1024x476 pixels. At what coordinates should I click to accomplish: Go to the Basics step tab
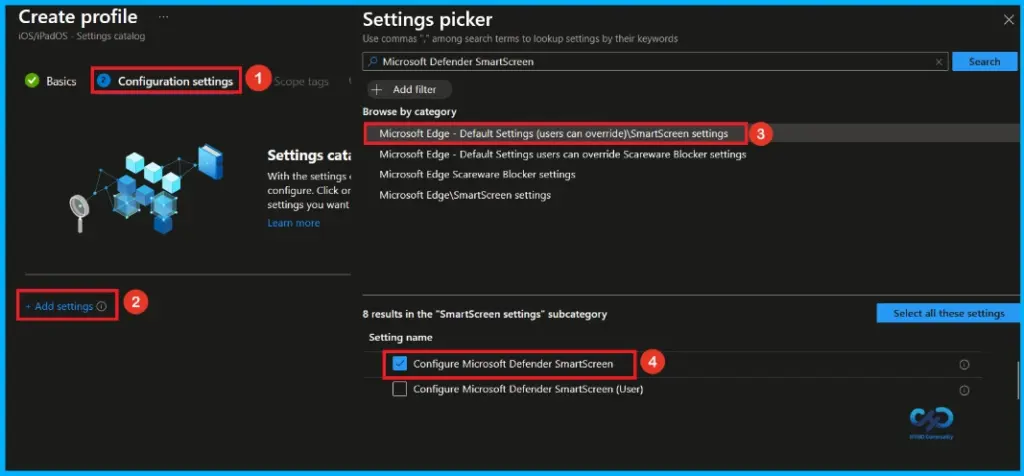coord(50,82)
